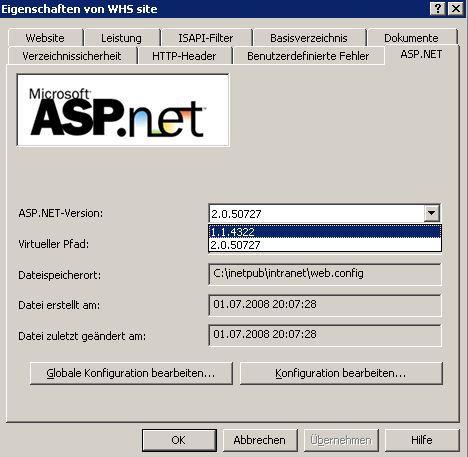Choose version 2.0.50727 from the list
This screenshot has height=457, width=468.
pos(325,245)
